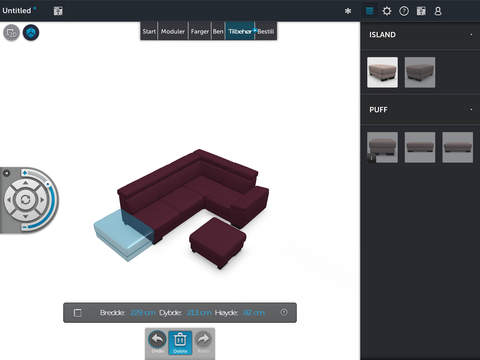Click the Redo arrow button
Screen dimensions: 480x360
coord(203,341)
